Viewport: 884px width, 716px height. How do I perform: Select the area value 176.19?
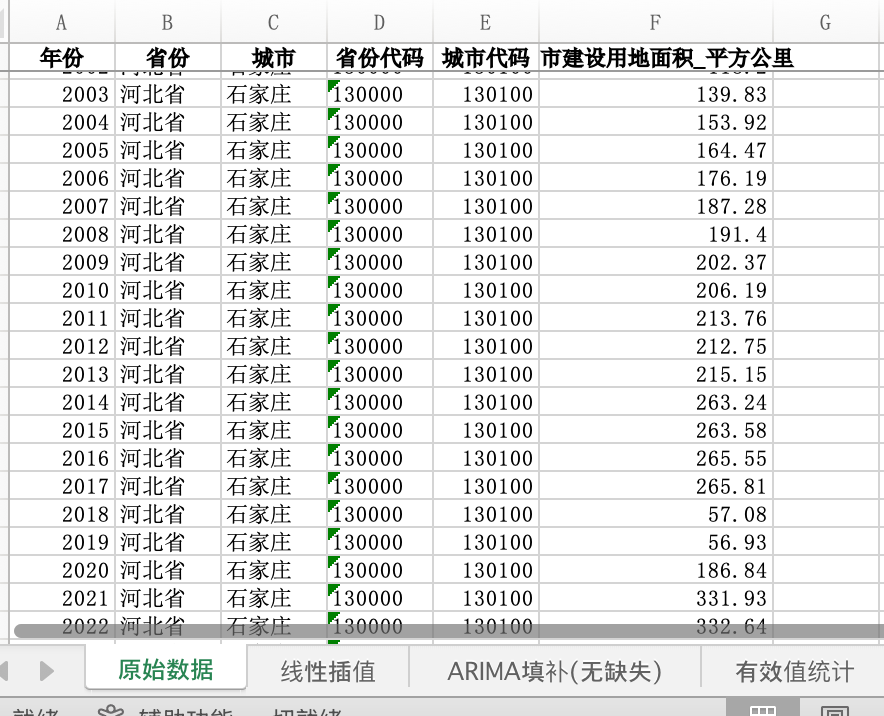(656, 178)
